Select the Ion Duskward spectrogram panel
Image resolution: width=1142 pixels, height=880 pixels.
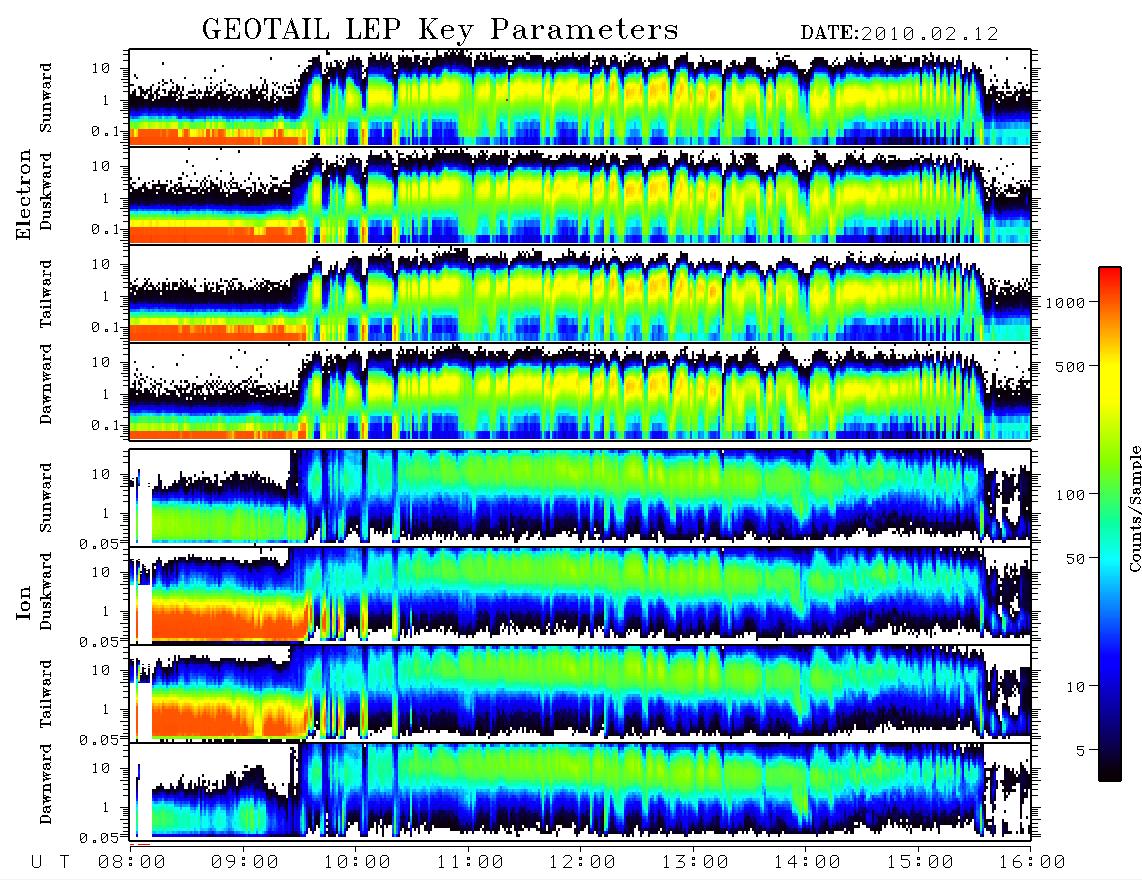click(580, 594)
